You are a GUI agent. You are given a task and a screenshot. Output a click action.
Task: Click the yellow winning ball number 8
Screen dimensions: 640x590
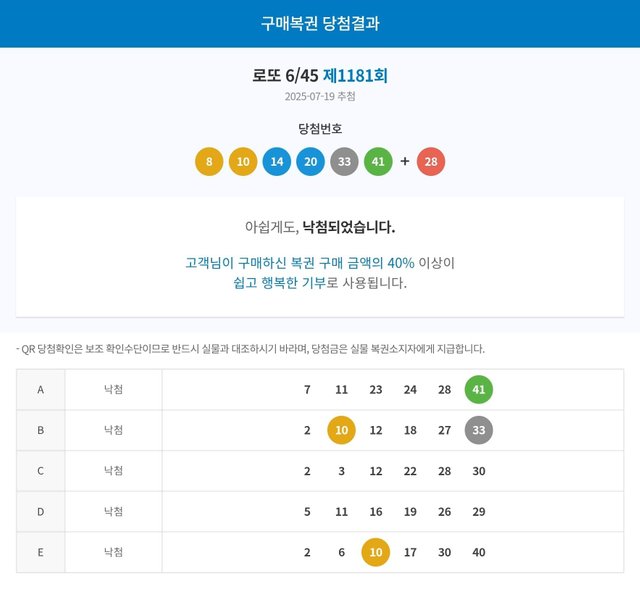pyautogui.click(x=209, y=162)
